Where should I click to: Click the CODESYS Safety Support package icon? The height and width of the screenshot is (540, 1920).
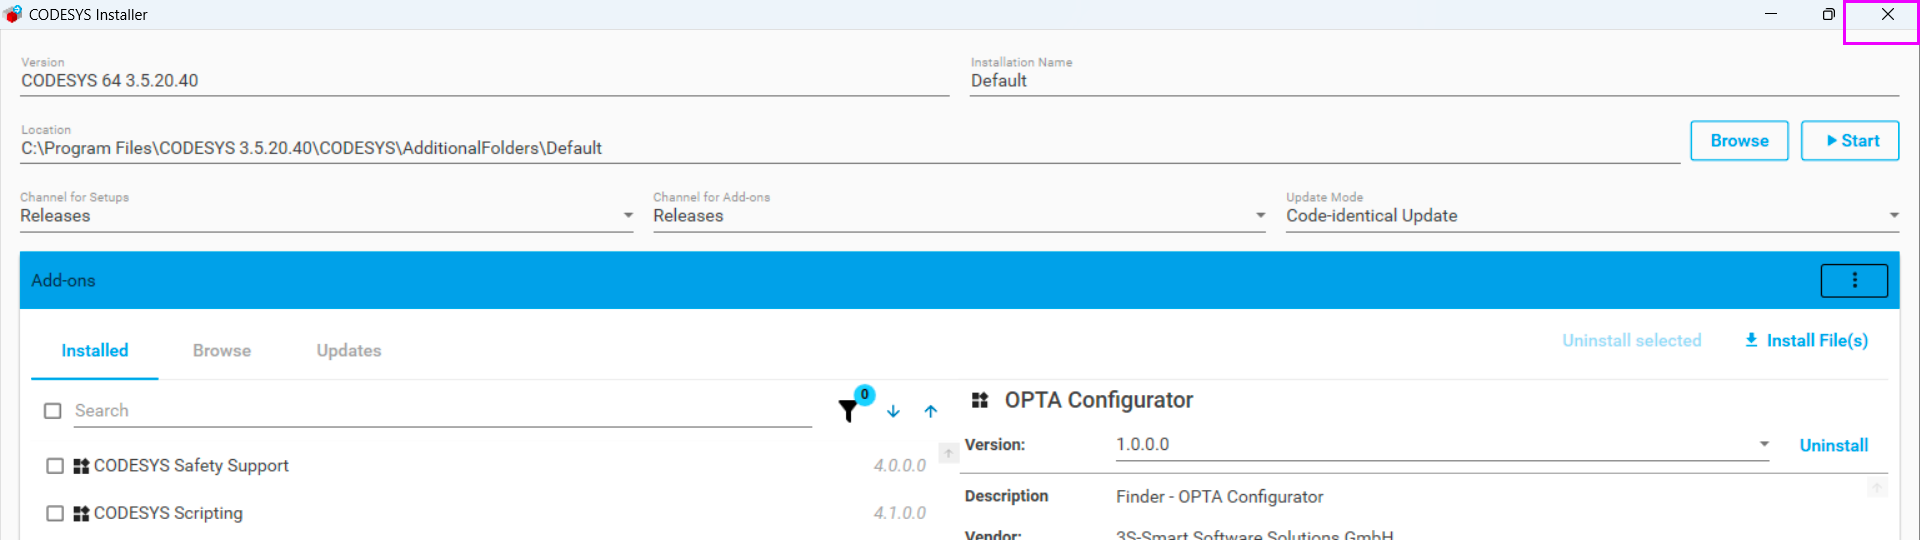[82, 466]
